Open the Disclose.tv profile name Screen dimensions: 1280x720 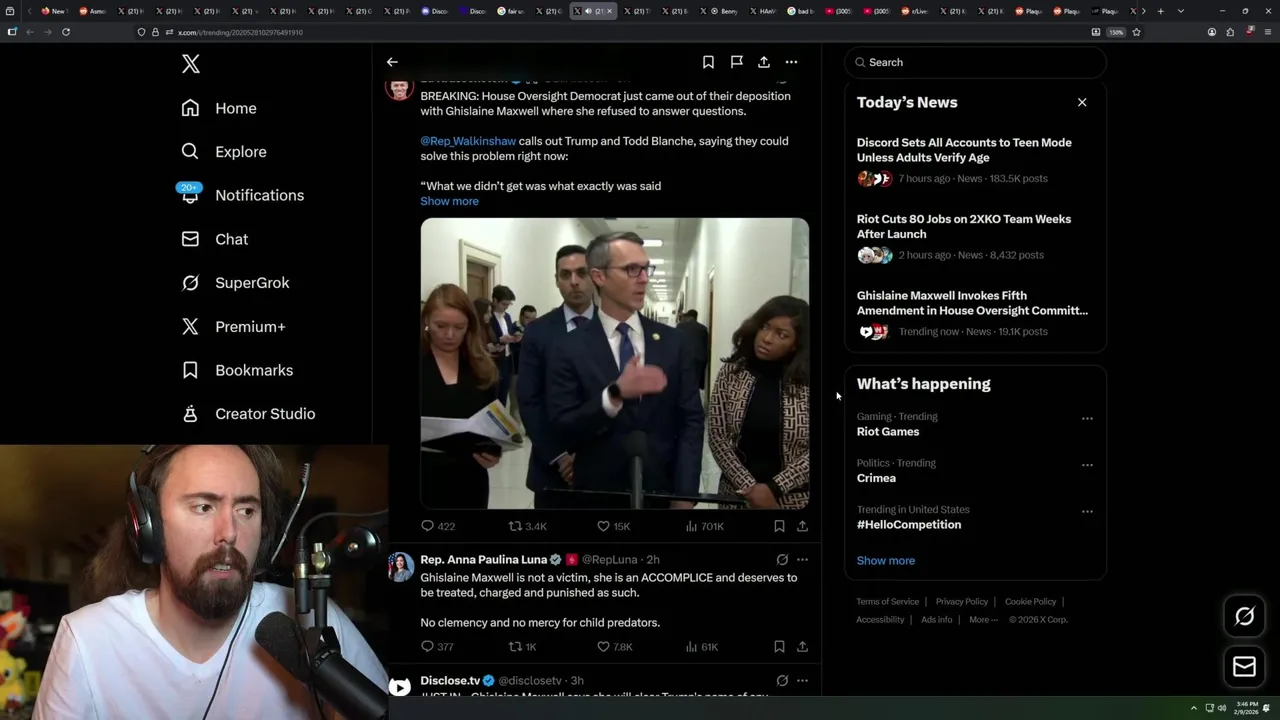coord(450,681)
